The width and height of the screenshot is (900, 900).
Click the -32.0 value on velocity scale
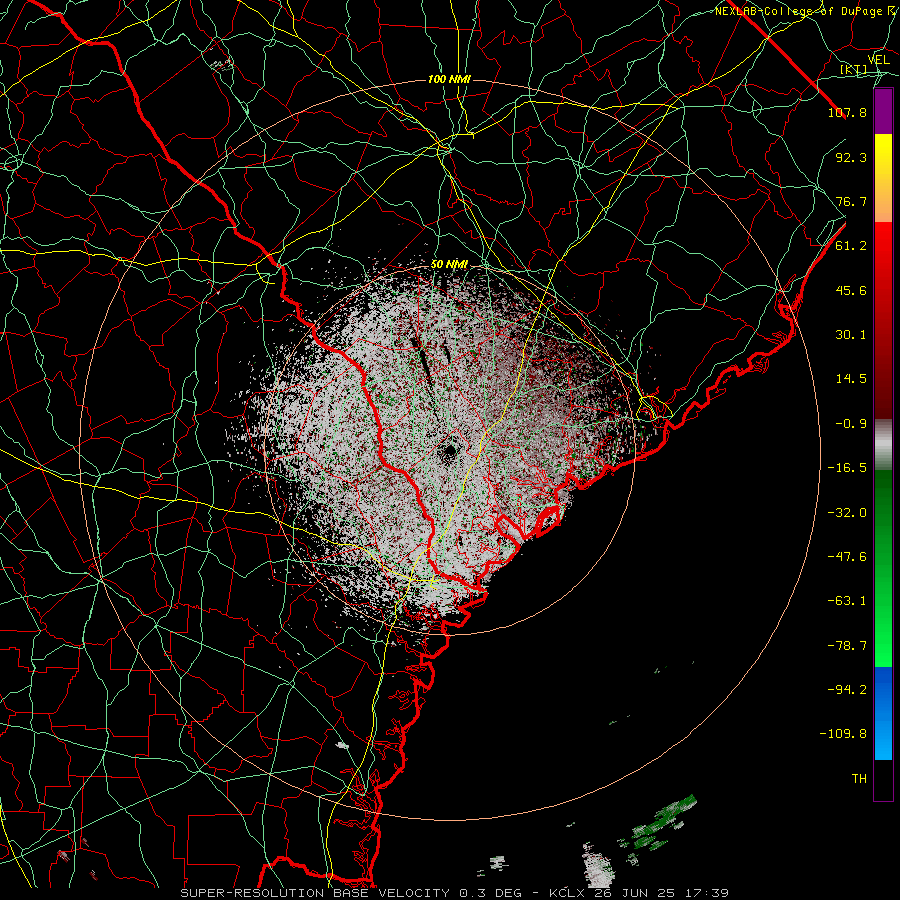(847, 513)
